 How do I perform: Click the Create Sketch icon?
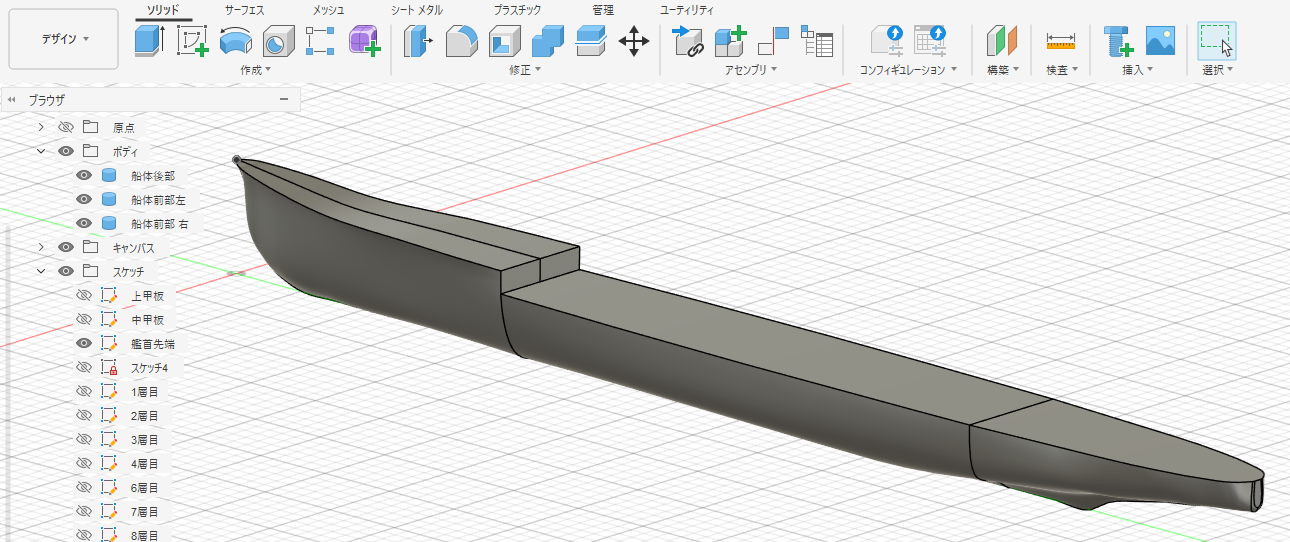[192, 42]
